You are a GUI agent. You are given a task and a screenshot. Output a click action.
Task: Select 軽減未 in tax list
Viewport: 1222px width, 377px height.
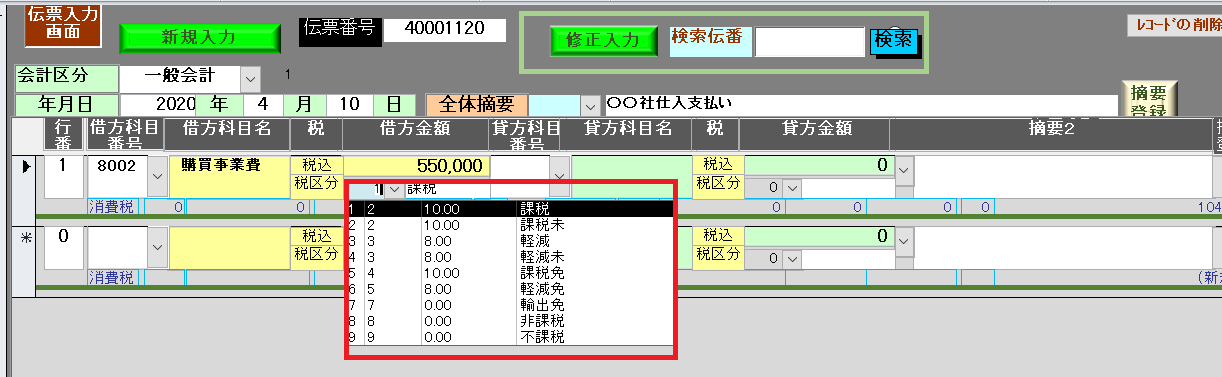pyautogui.click(x=511, y=257)
